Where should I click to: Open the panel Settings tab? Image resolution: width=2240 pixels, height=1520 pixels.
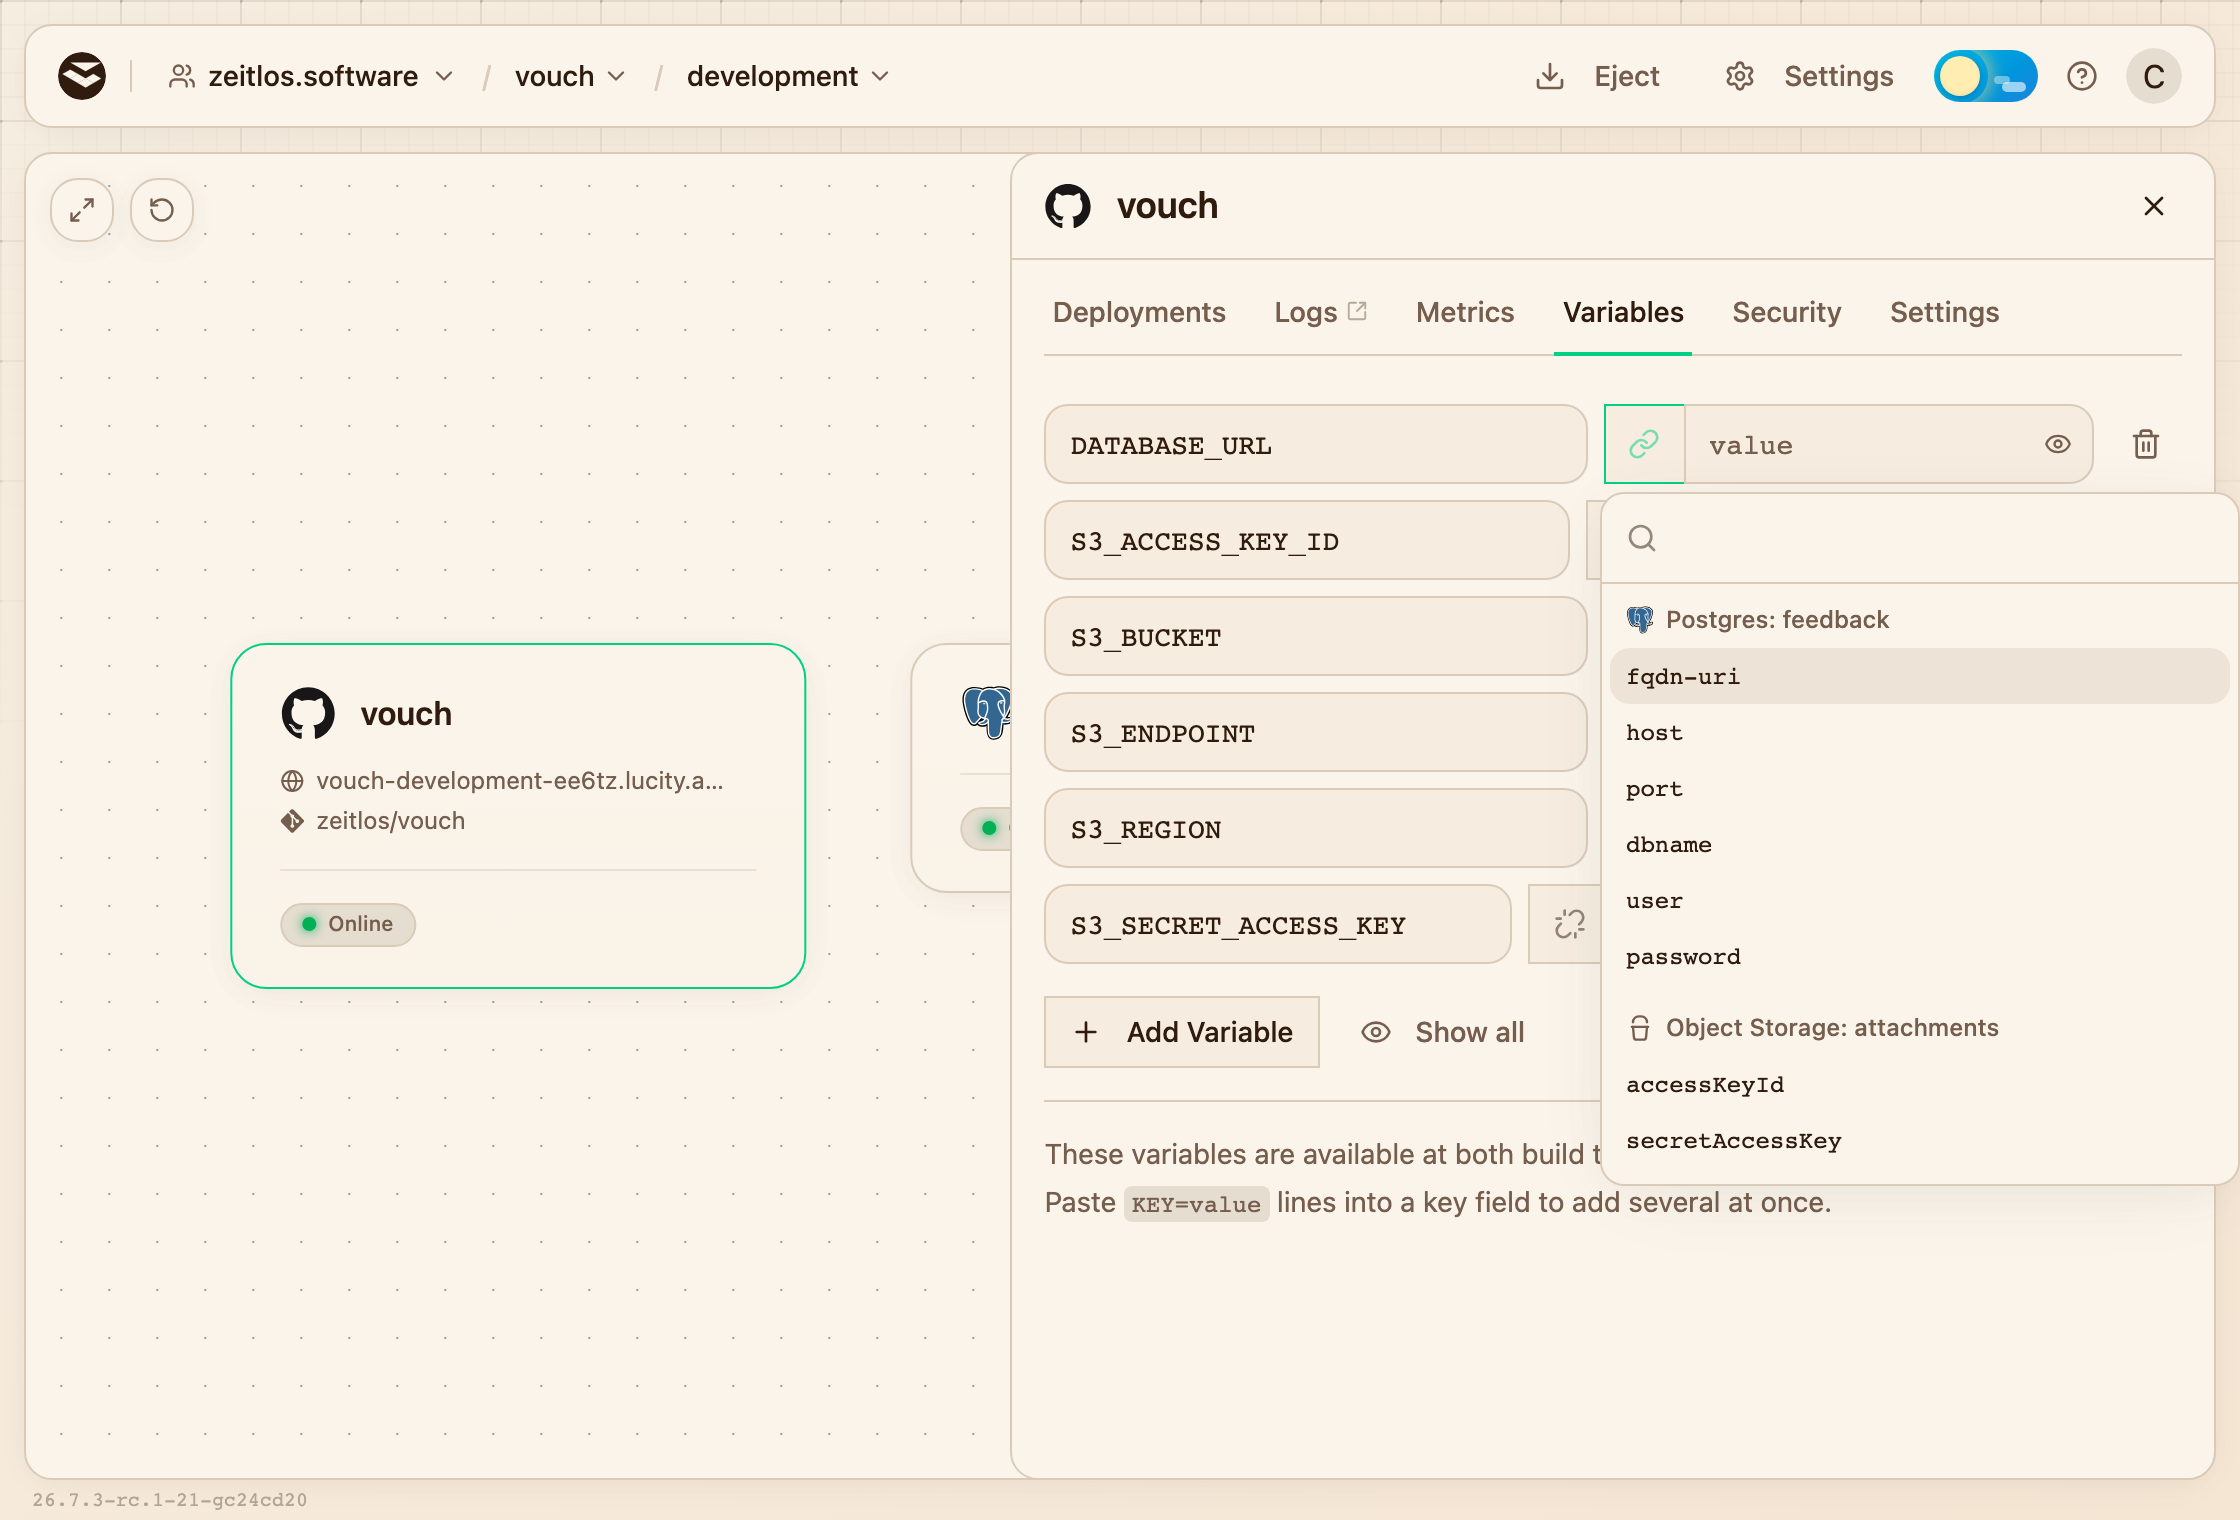coord(1945,313)
